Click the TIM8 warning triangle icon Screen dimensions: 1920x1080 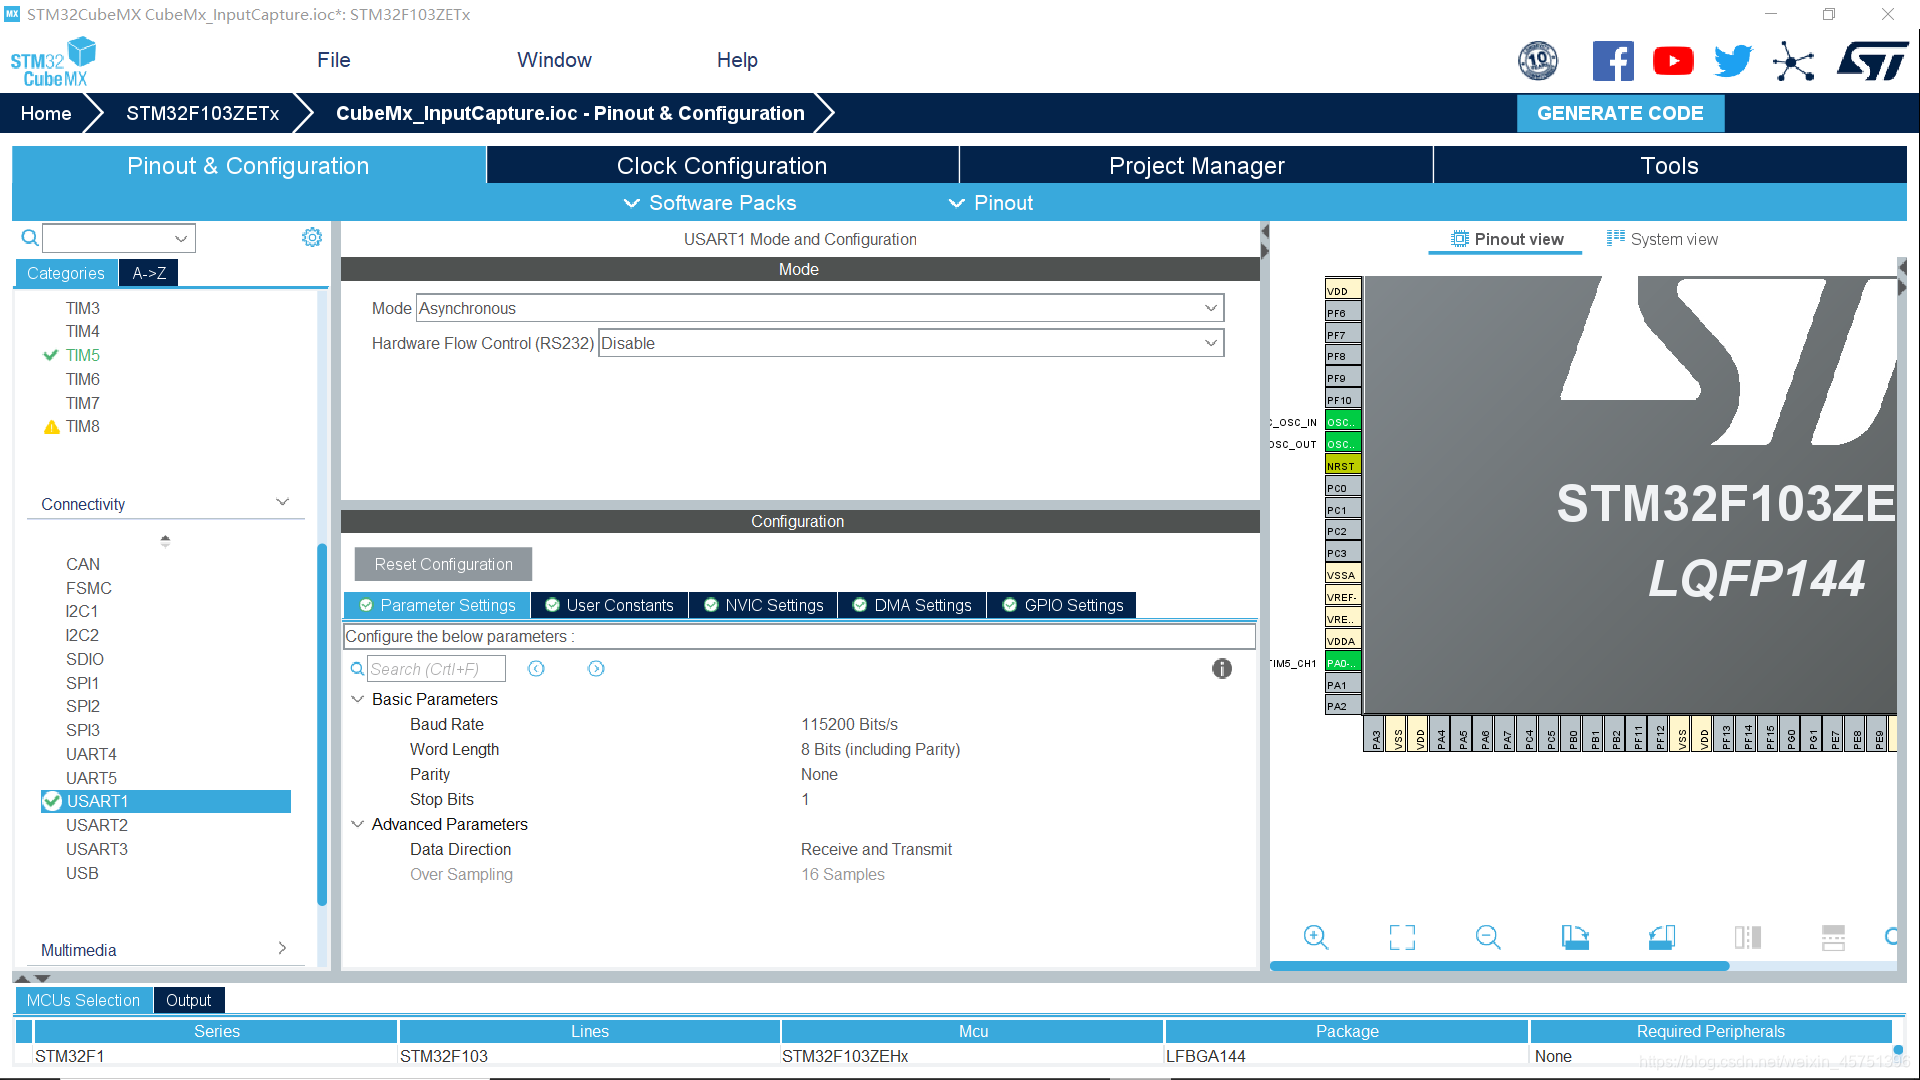[x=52, y=427]
